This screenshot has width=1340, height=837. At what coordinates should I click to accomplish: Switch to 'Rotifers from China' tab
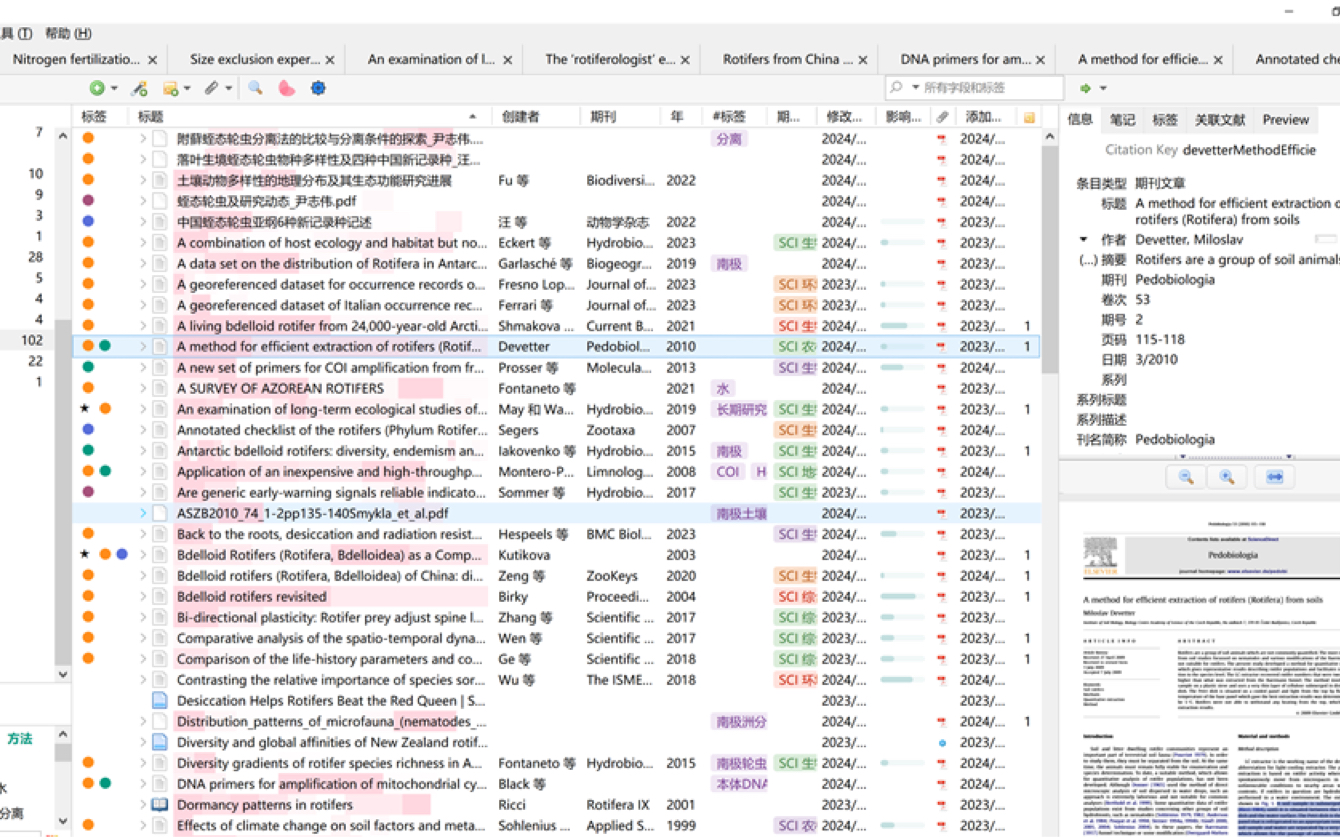coord(788,59)
